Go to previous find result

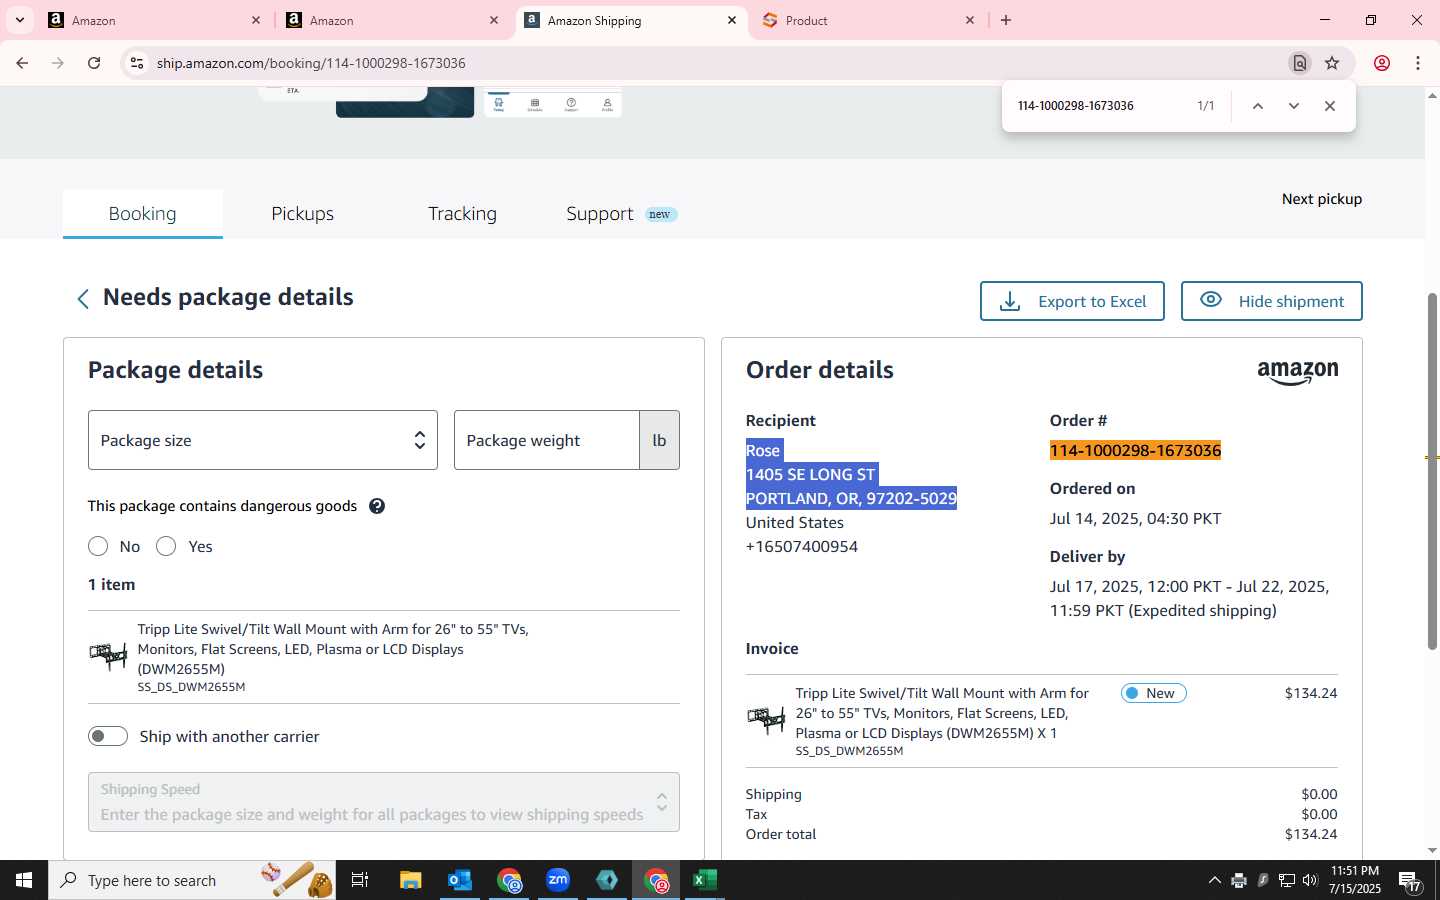pyautogui.click(x=1258, y=106)
